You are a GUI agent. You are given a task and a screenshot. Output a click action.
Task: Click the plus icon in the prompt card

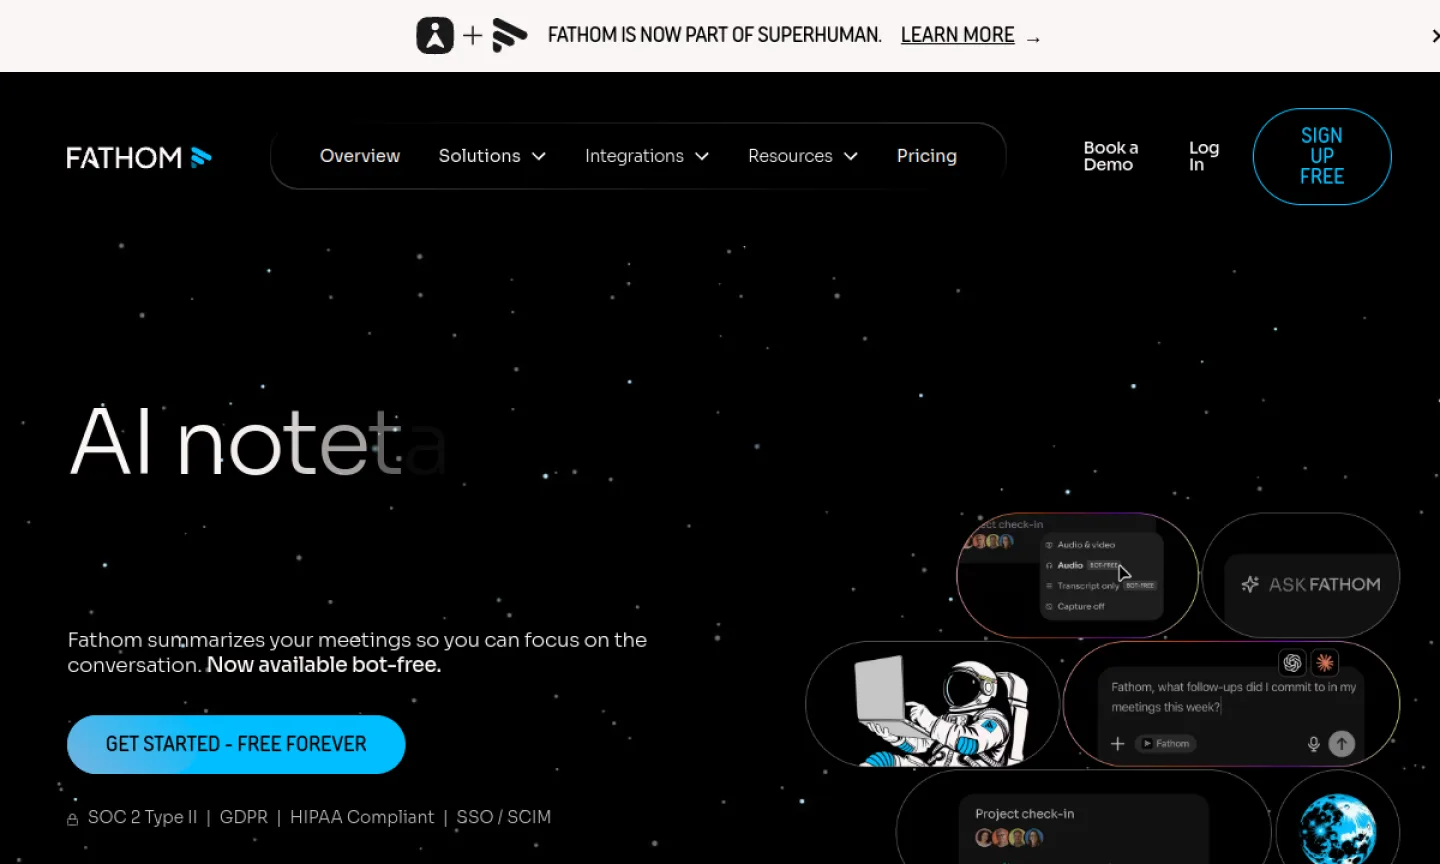[x=1118, y=743]
